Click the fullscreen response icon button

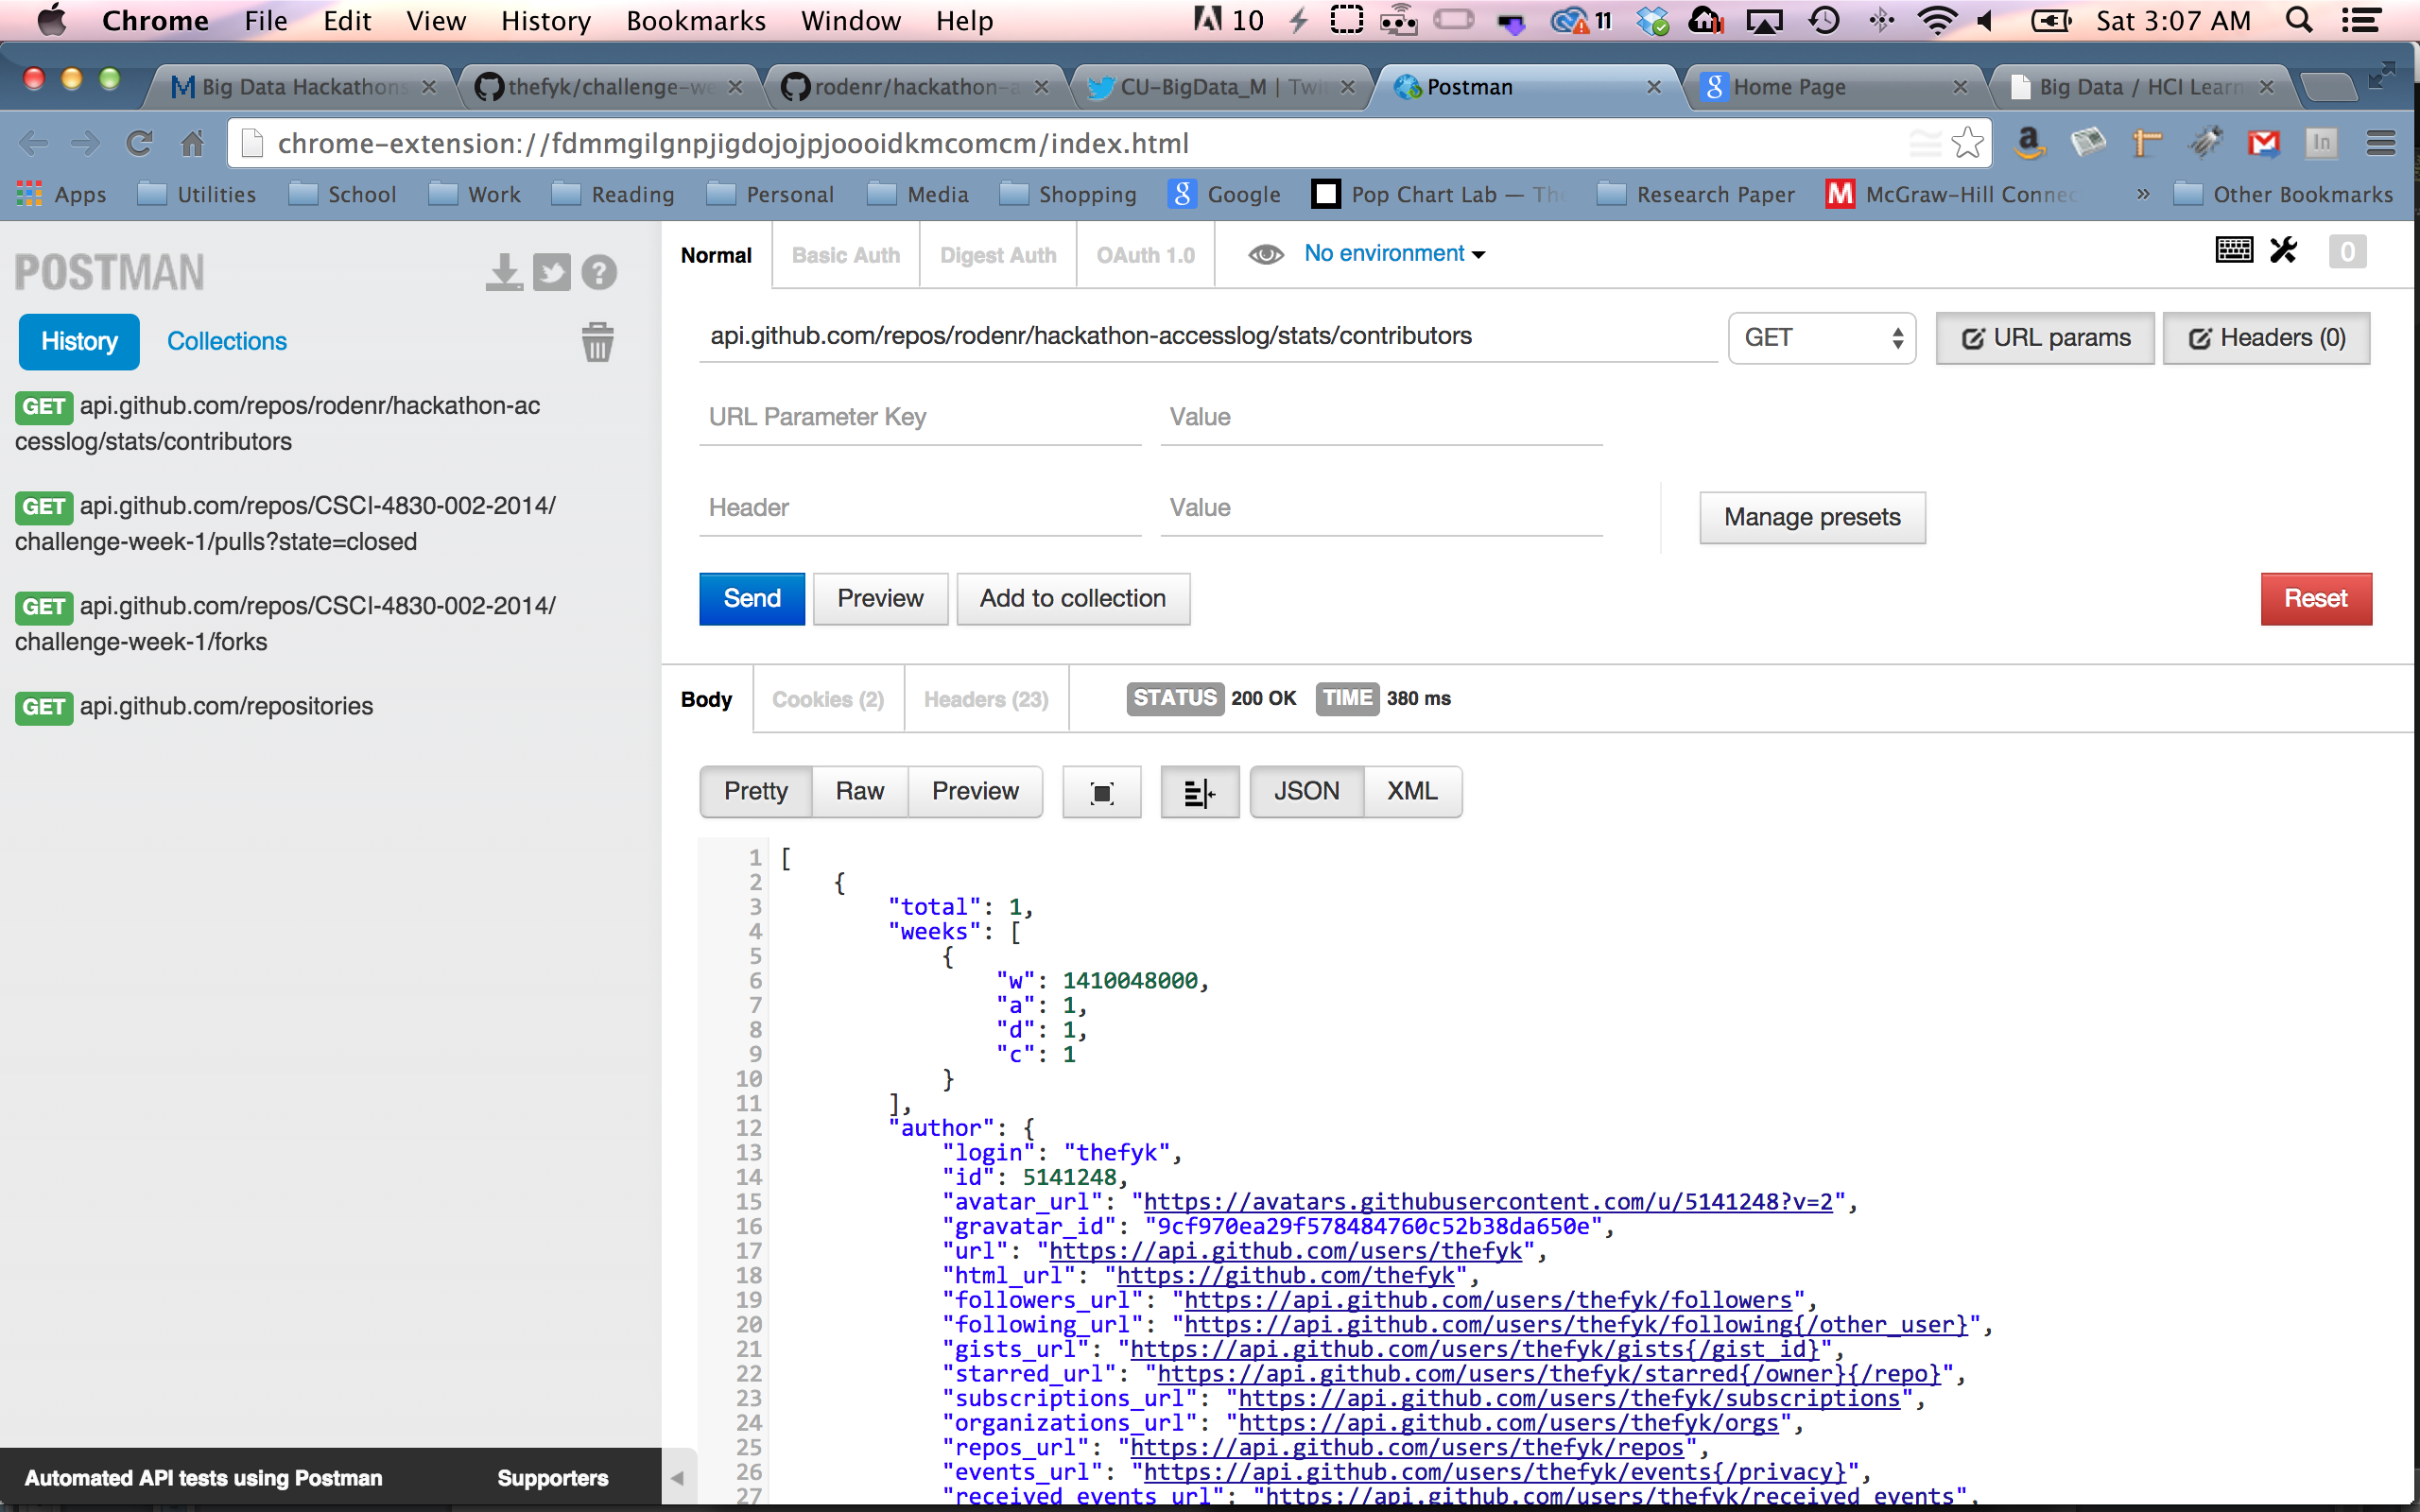click(1101, 792)
